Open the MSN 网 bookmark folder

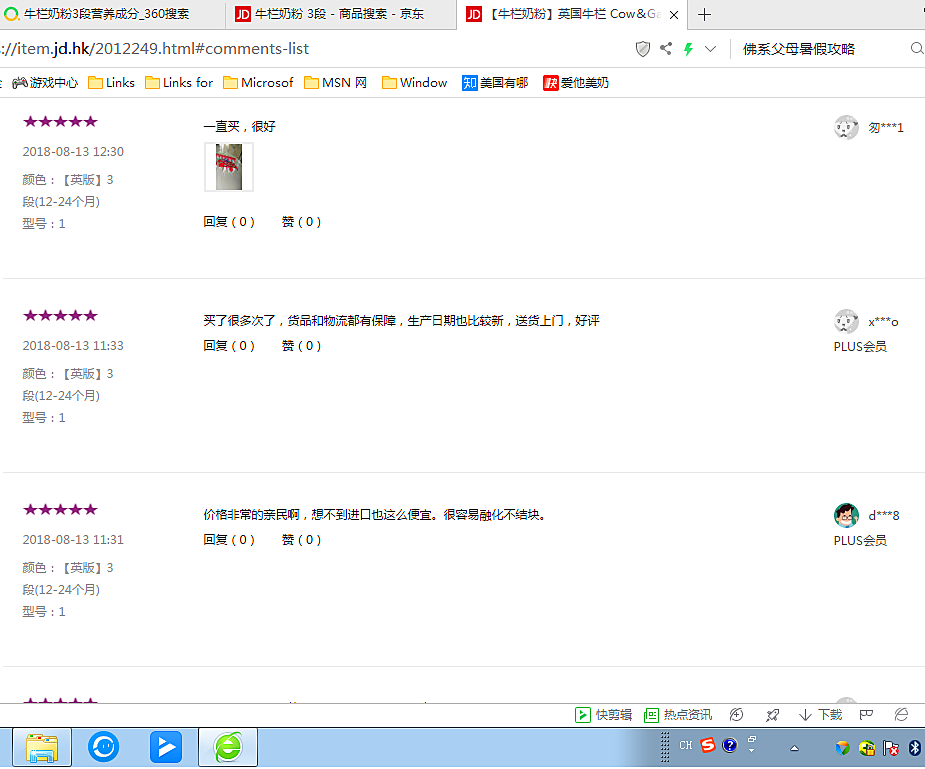click(336, 83)
